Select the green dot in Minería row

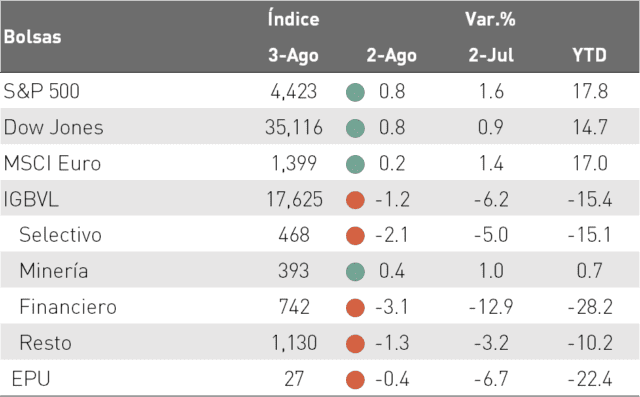click(355, 272)
